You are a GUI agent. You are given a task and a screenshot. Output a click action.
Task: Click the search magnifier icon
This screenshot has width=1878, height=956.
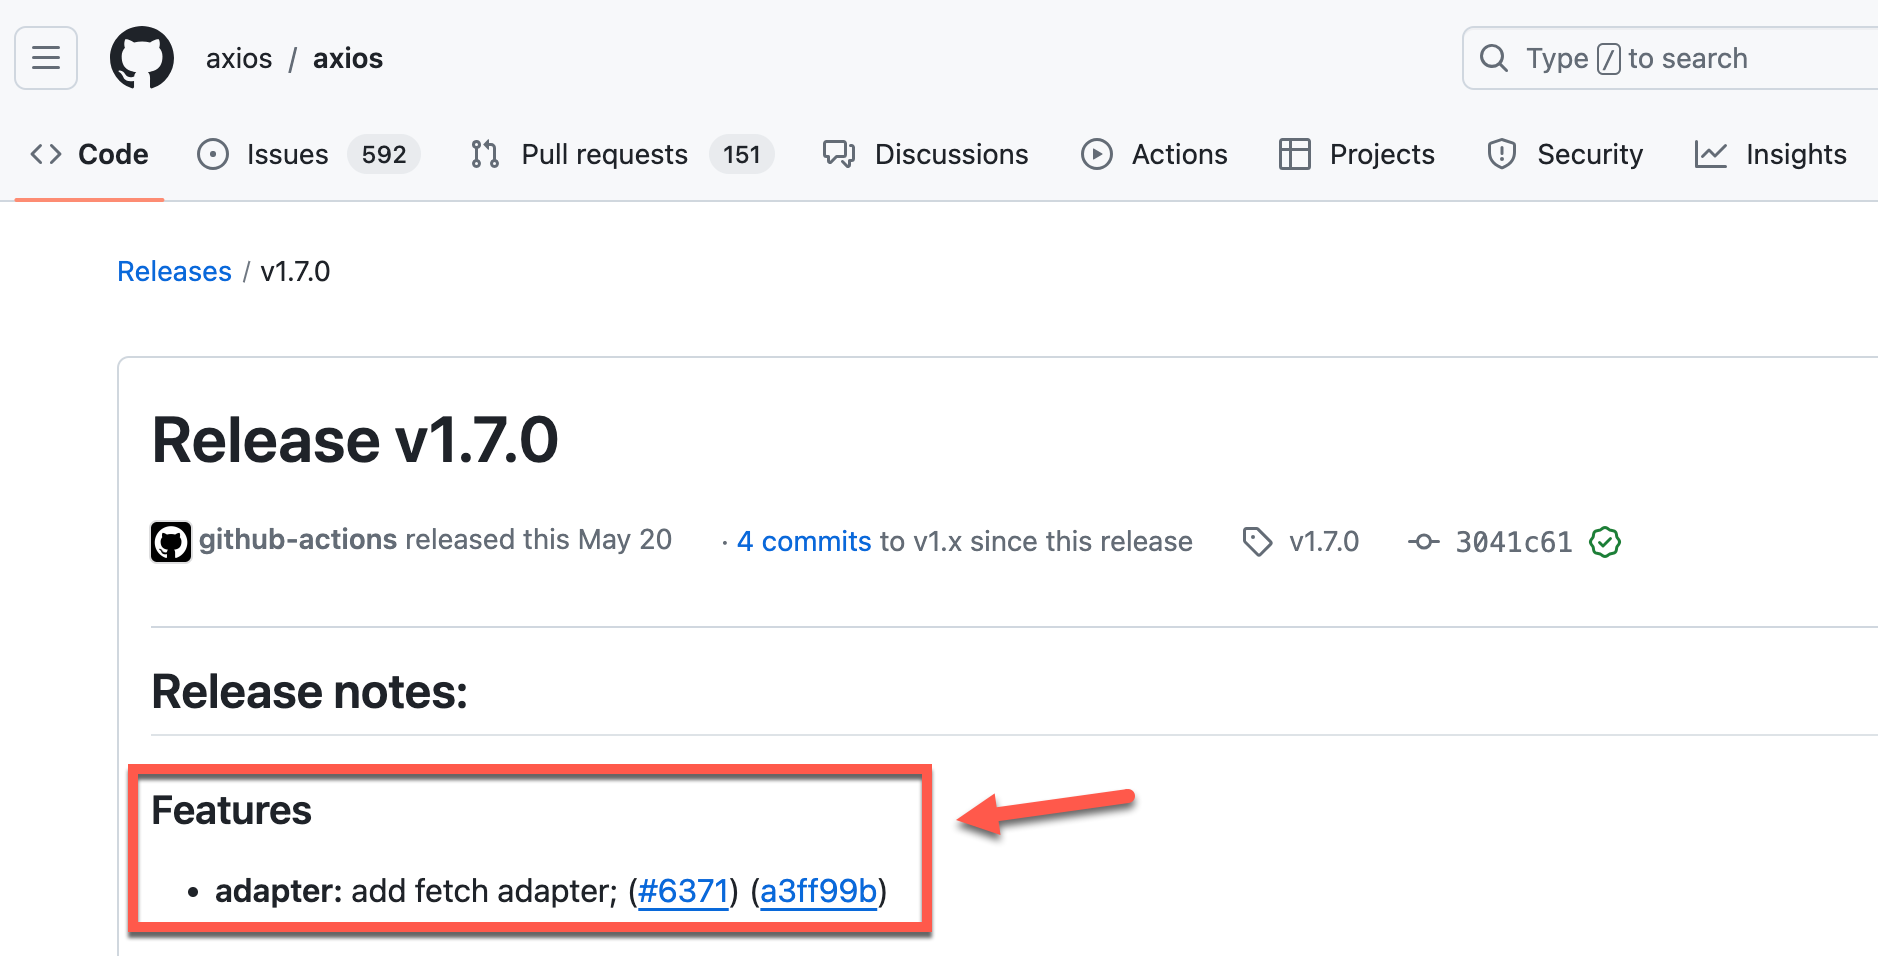[x=1494, y=58]
